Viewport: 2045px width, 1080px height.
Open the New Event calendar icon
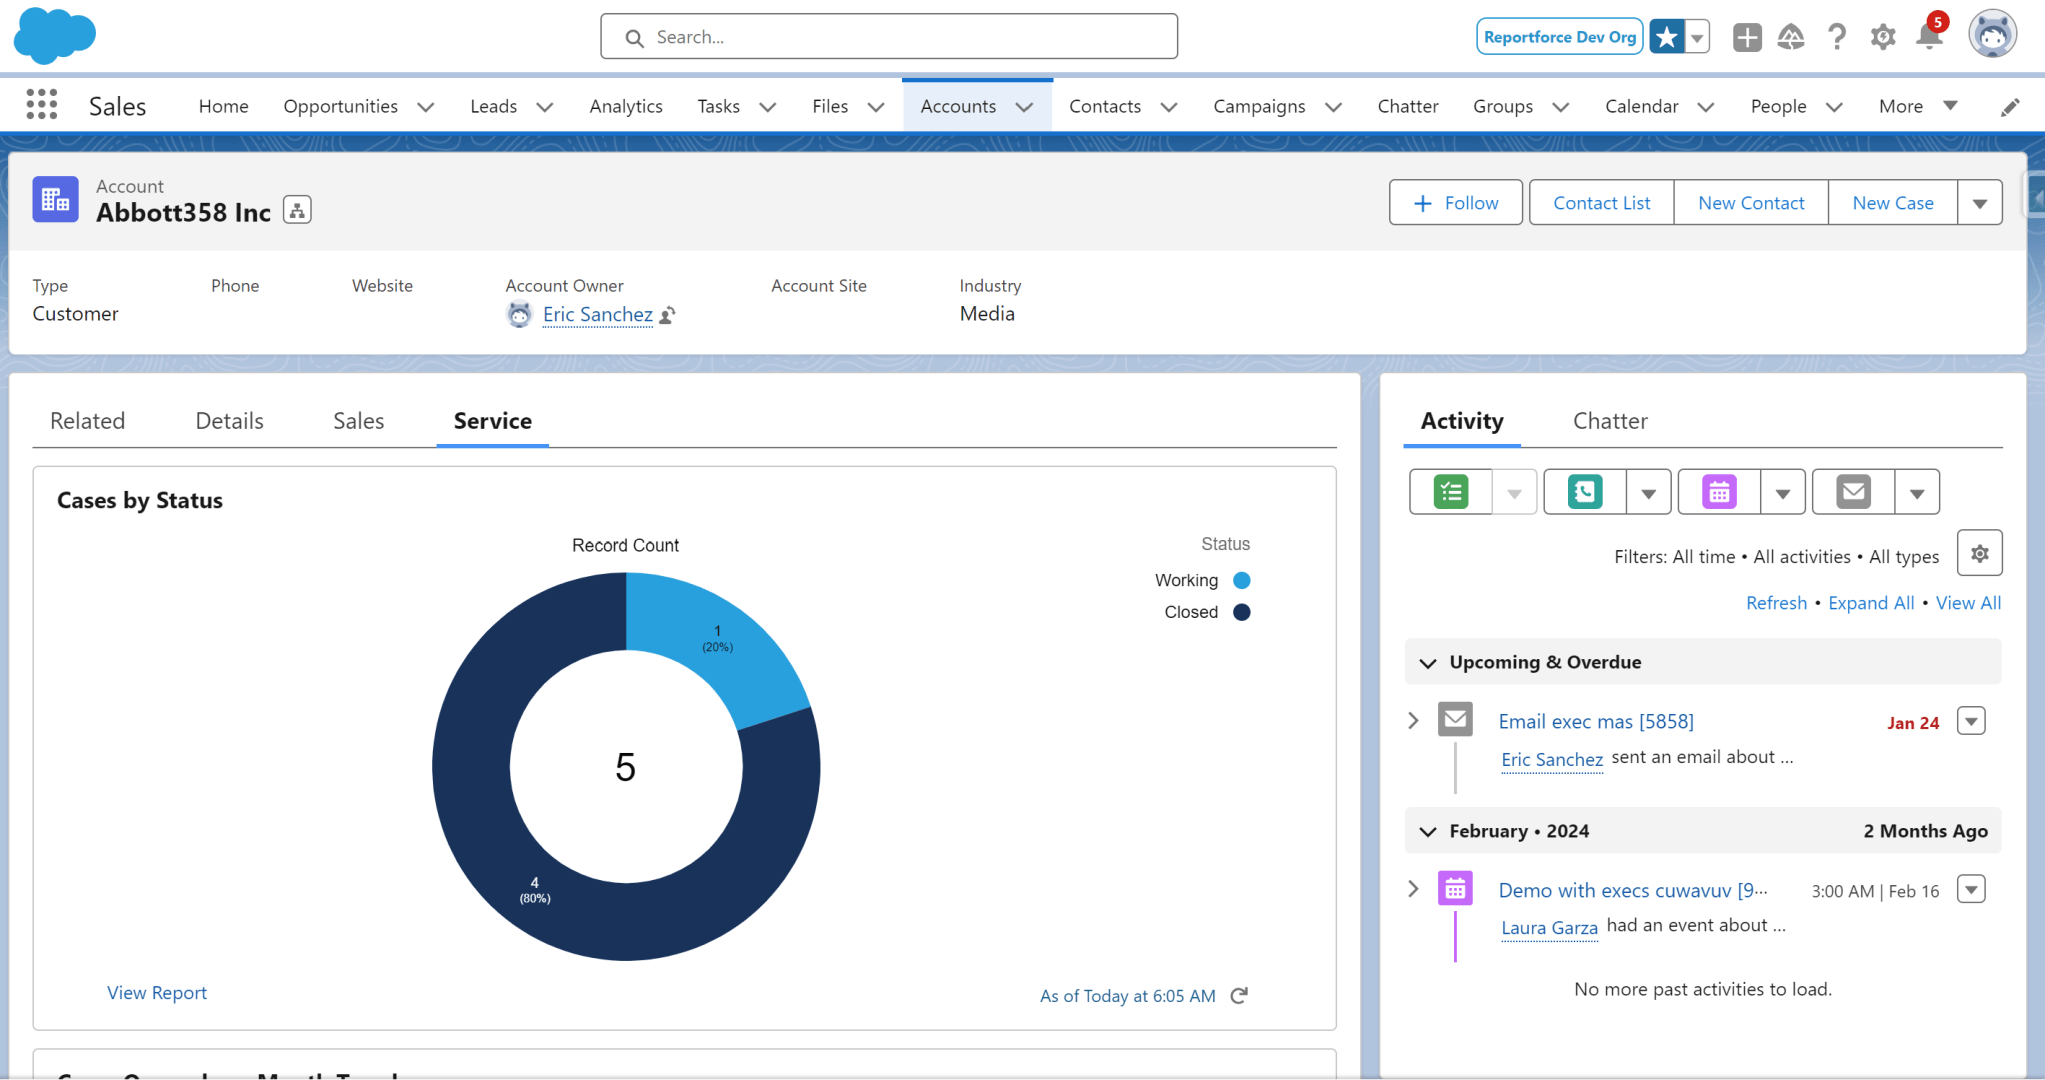coord(1720,491)
